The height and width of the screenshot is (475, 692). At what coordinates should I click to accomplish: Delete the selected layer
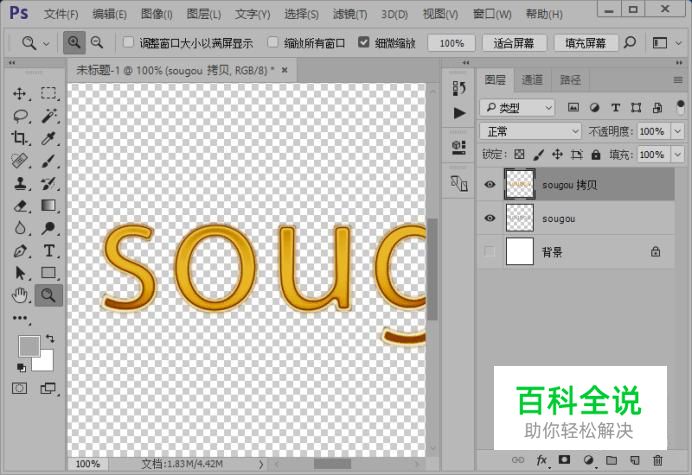click(658, 460)
